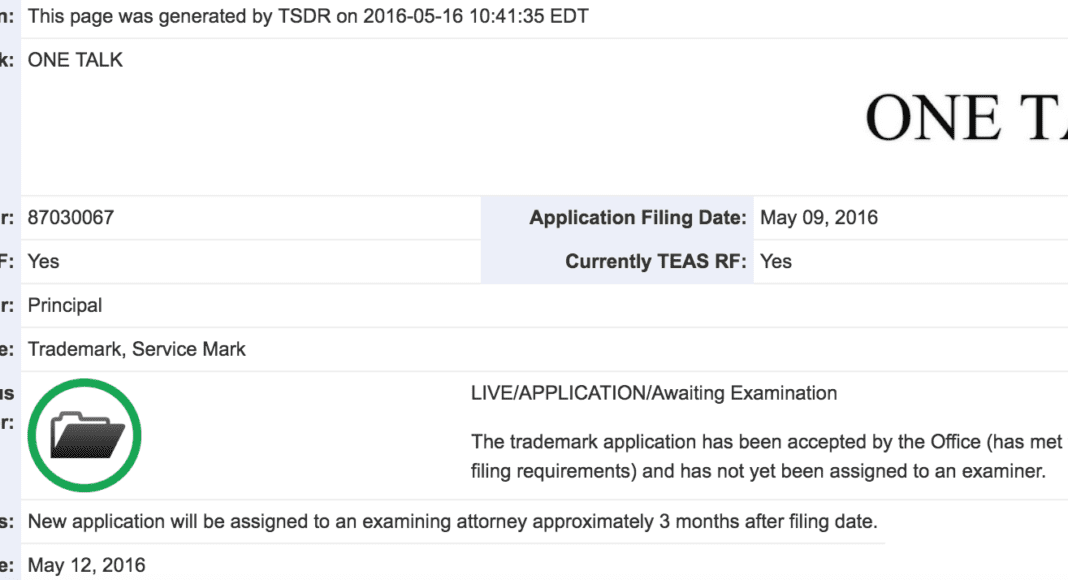Click the Principal register value
The height and width of the screenshot is (580, 1068).
65,305
